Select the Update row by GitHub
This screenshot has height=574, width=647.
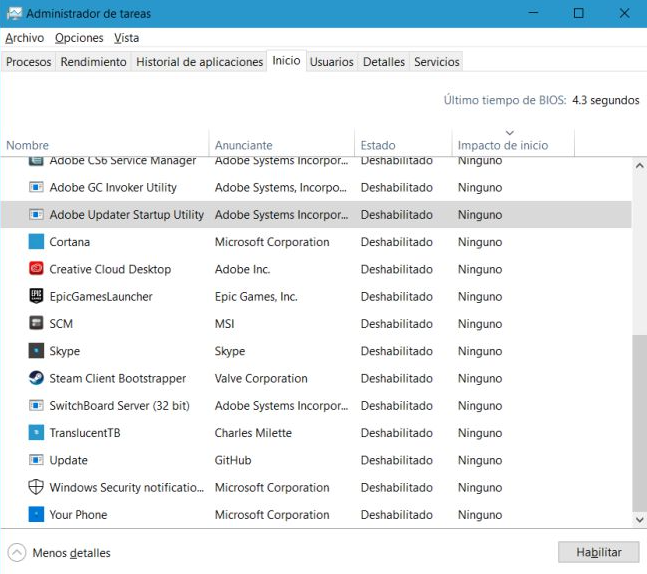316,460
